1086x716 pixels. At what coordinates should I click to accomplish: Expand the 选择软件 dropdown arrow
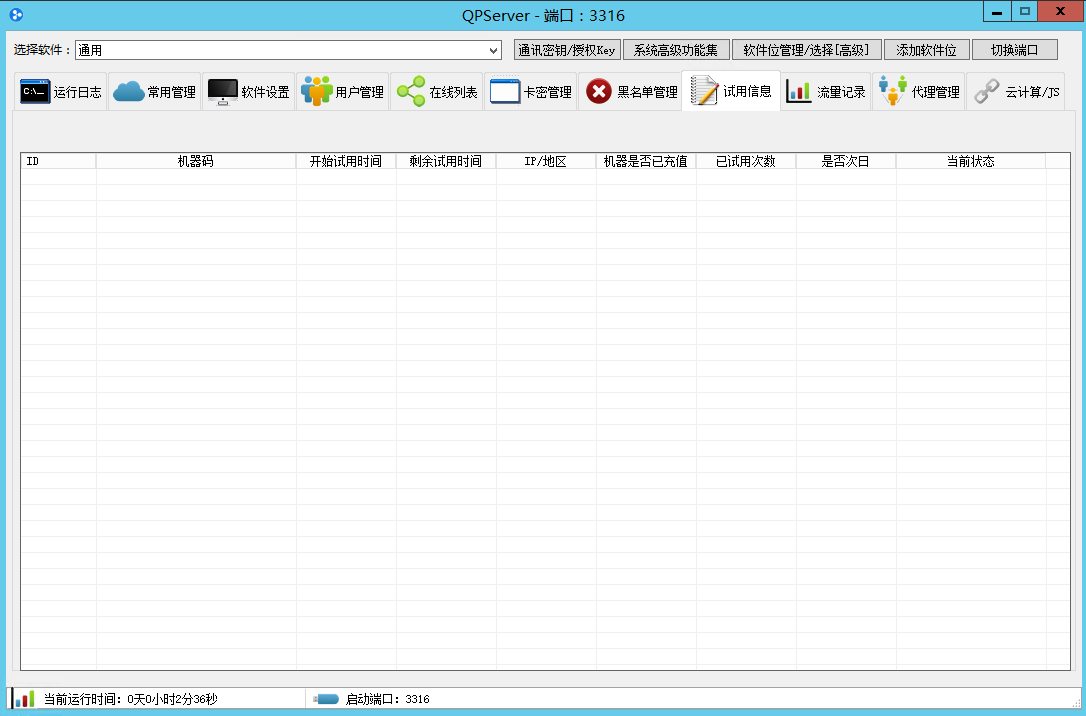pyautogui.click(x=494, y=50)
